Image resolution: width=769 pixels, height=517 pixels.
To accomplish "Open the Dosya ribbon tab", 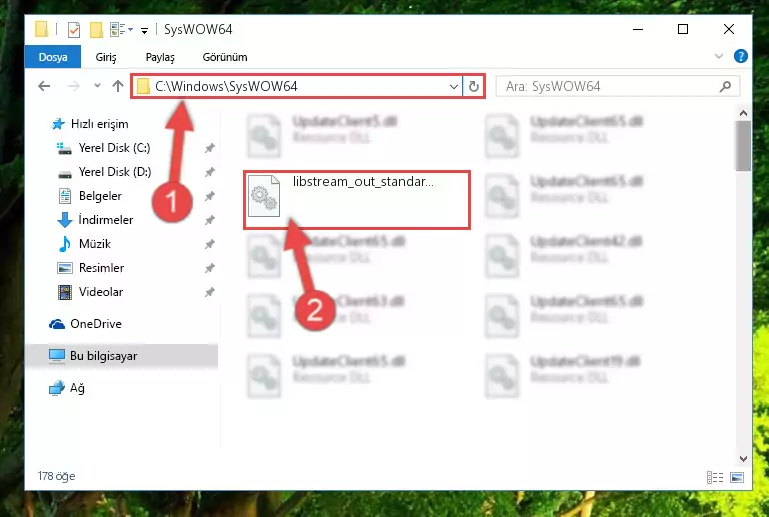I will (53, 57).
